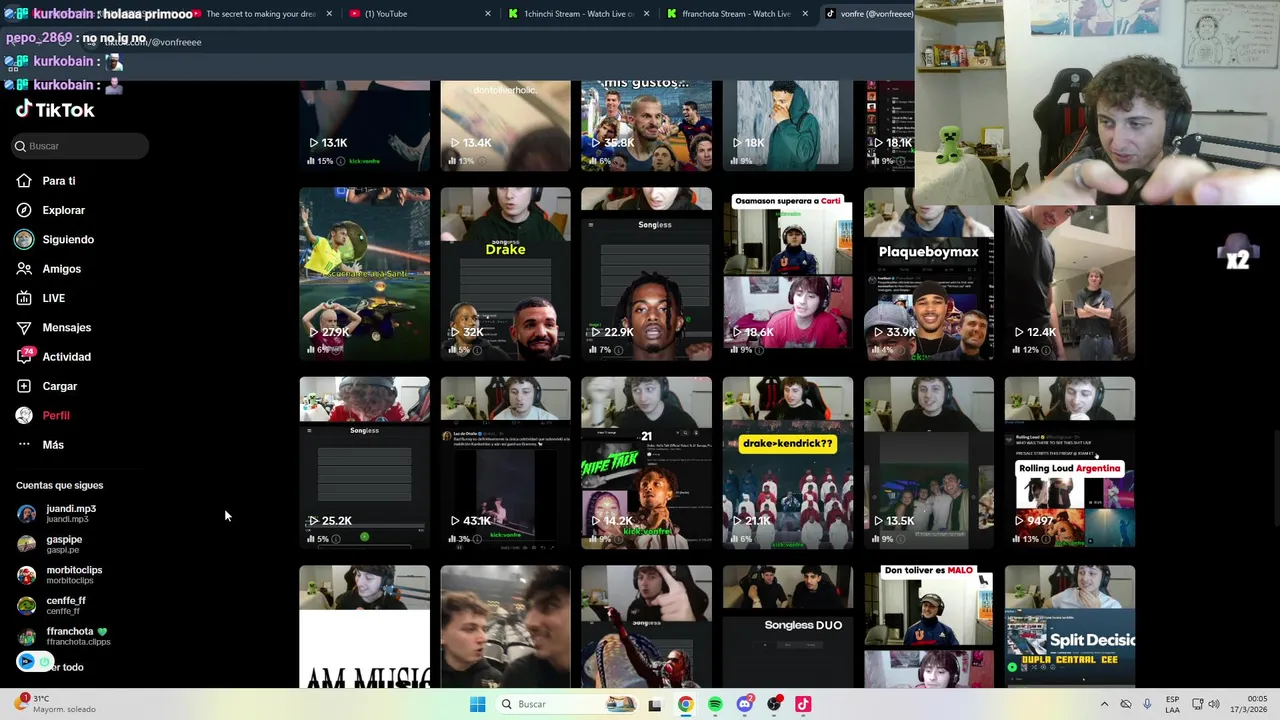1280x720 pixels.
Task: Open the Para ti home icon
Action: [x=24, y=181]
